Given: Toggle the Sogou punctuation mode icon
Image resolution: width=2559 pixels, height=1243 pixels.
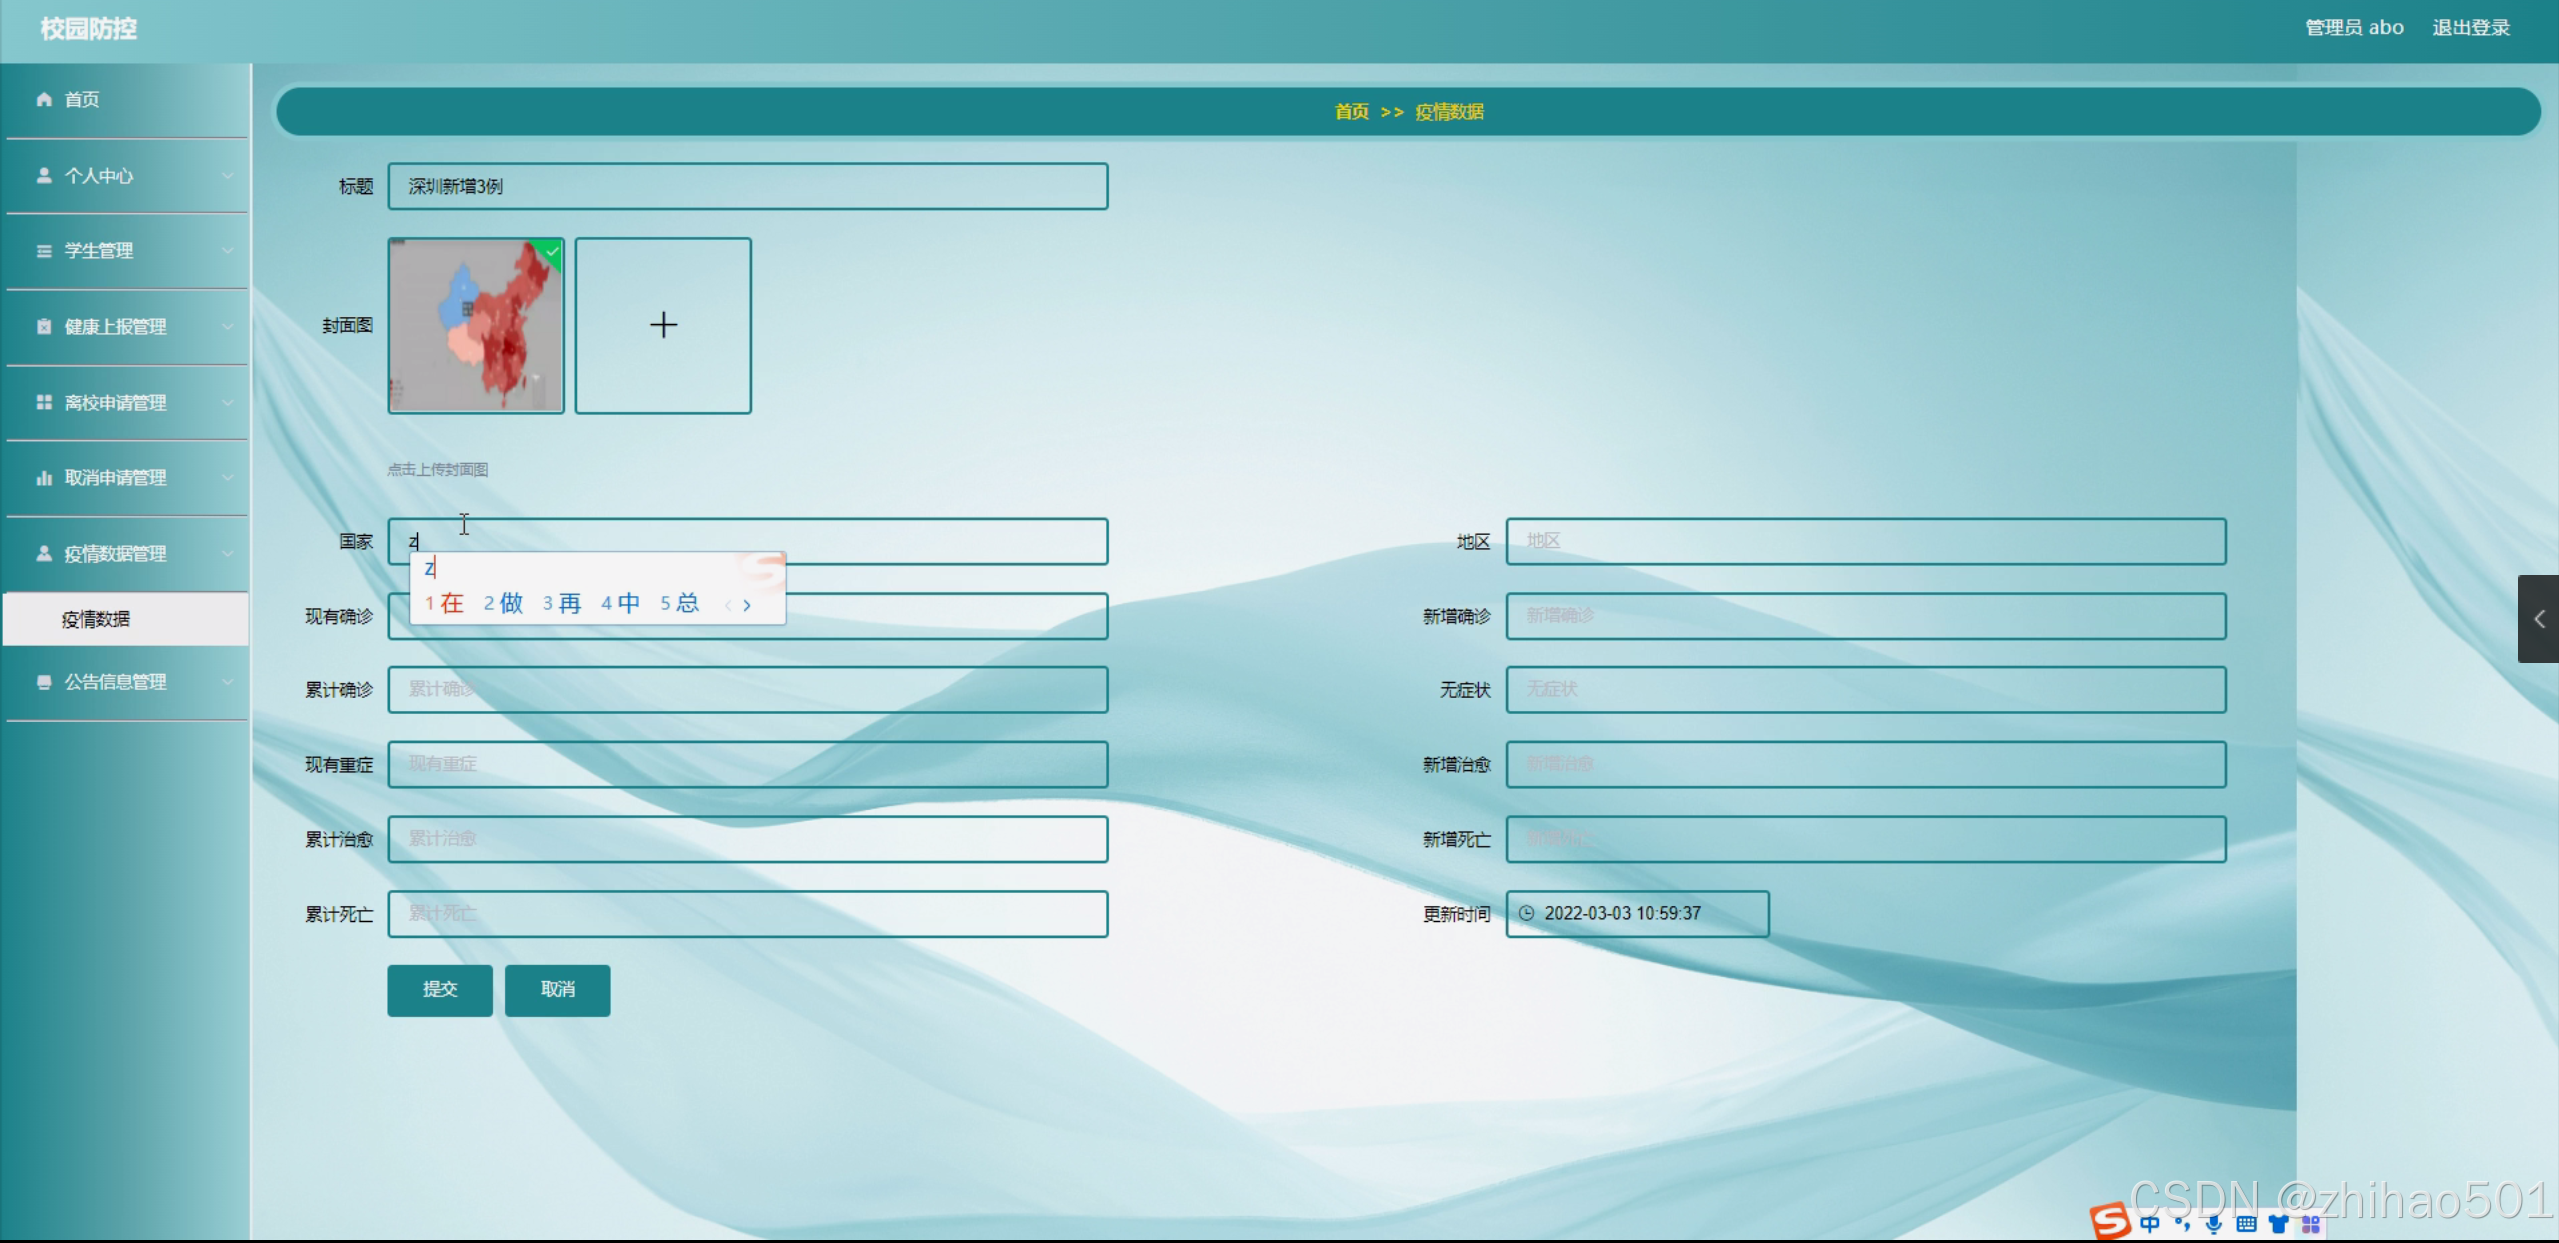Looking at the screenshot, I should click(x=2182, y=1224).
